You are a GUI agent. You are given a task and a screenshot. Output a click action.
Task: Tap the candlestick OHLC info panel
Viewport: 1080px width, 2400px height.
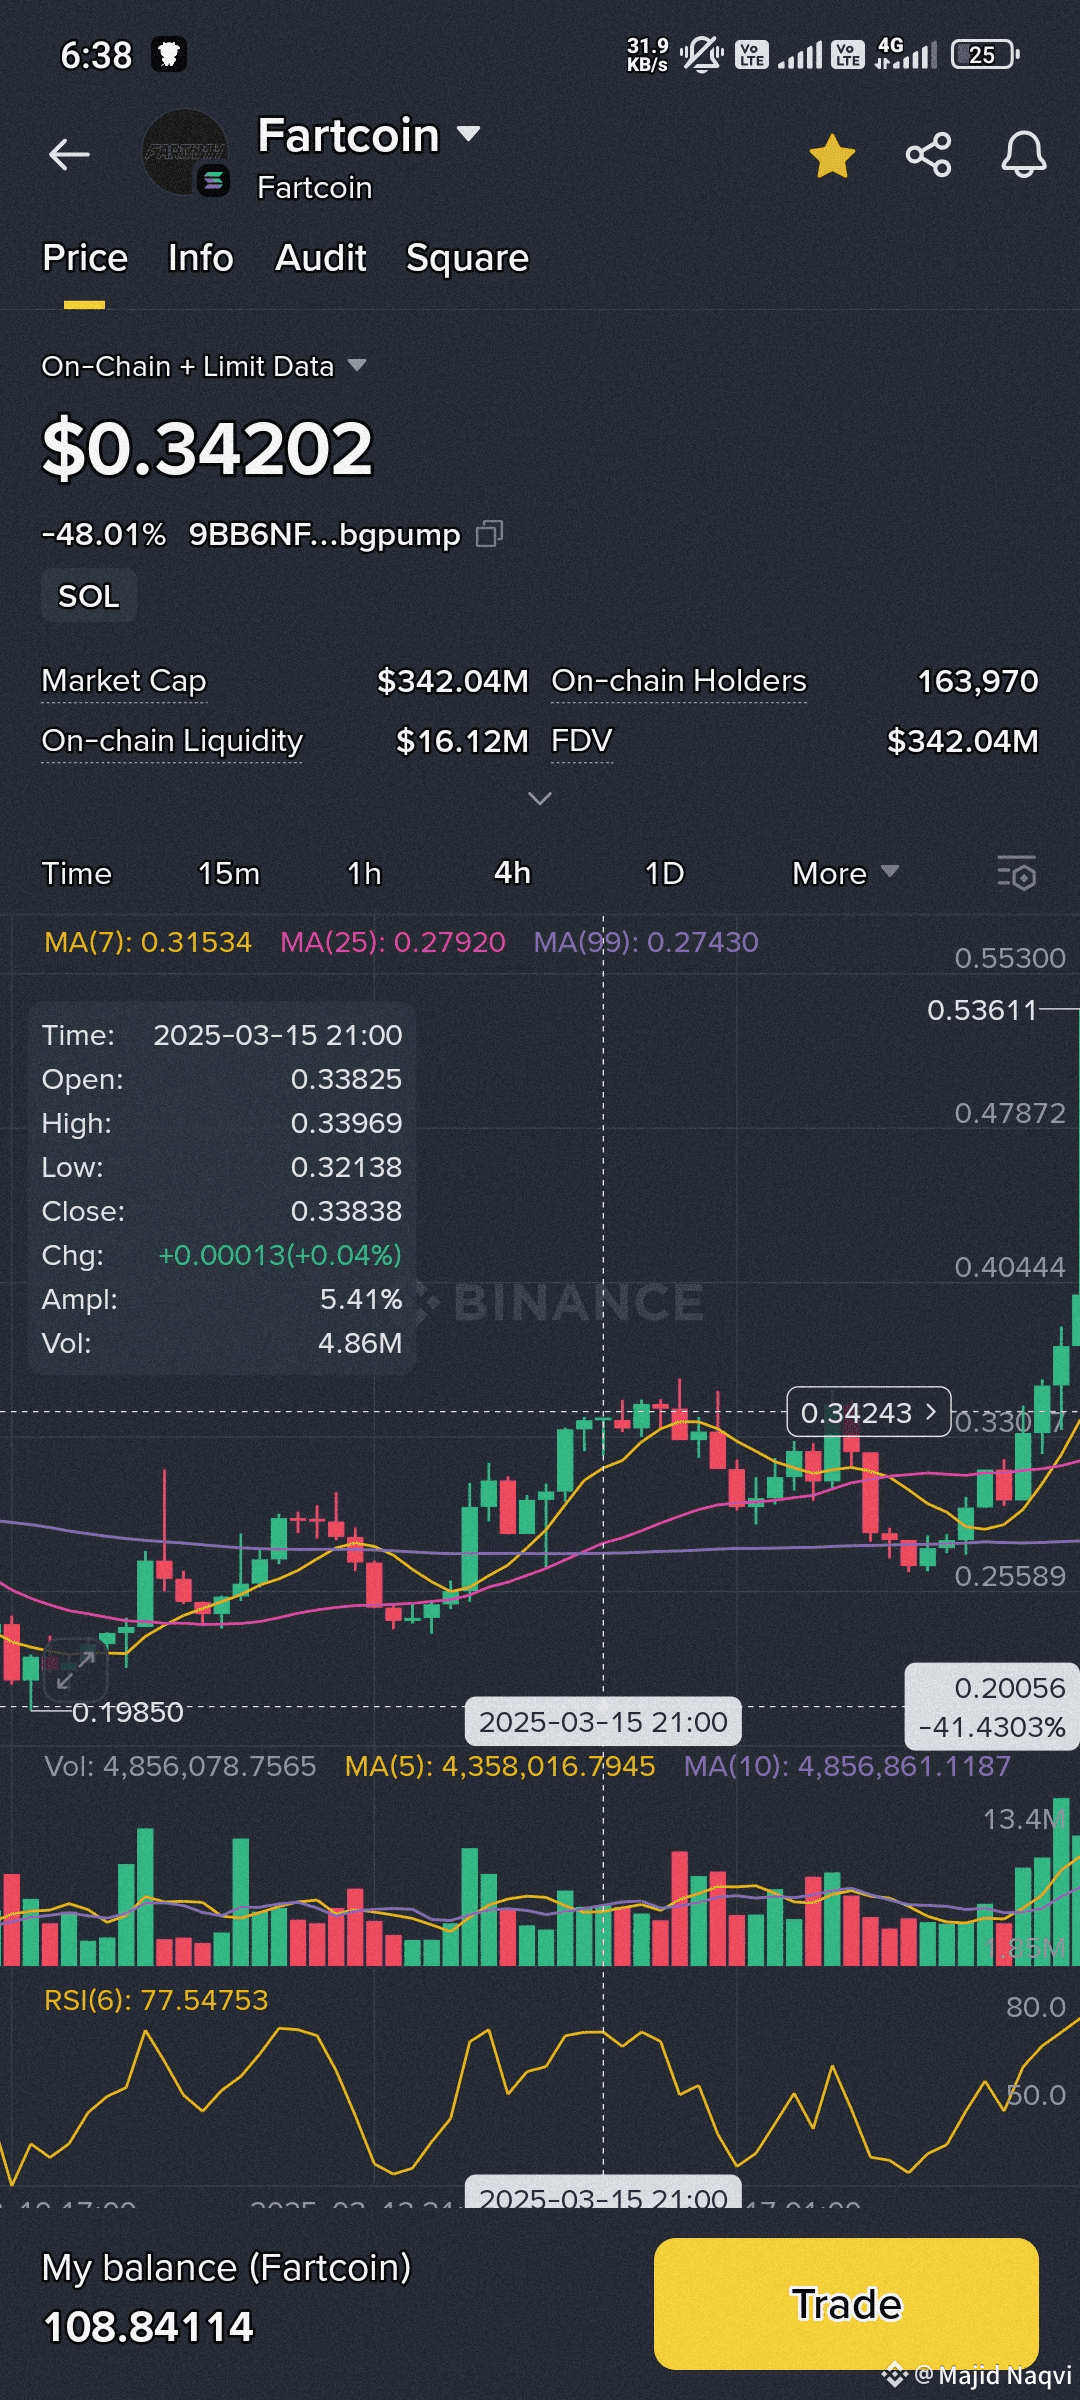pos(221,1188)
